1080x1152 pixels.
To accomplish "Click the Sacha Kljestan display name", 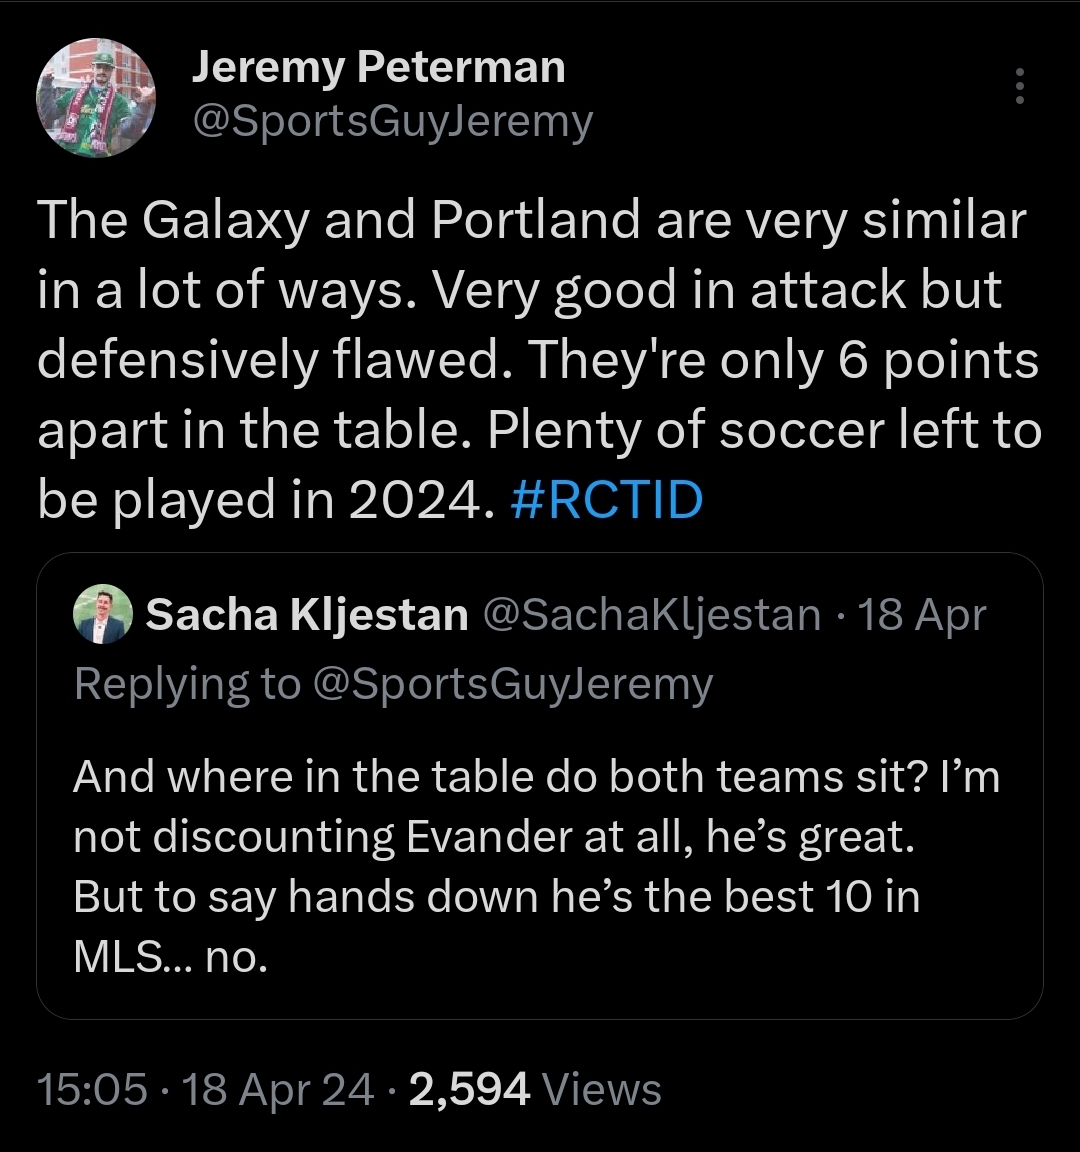I will click(307, 615).
